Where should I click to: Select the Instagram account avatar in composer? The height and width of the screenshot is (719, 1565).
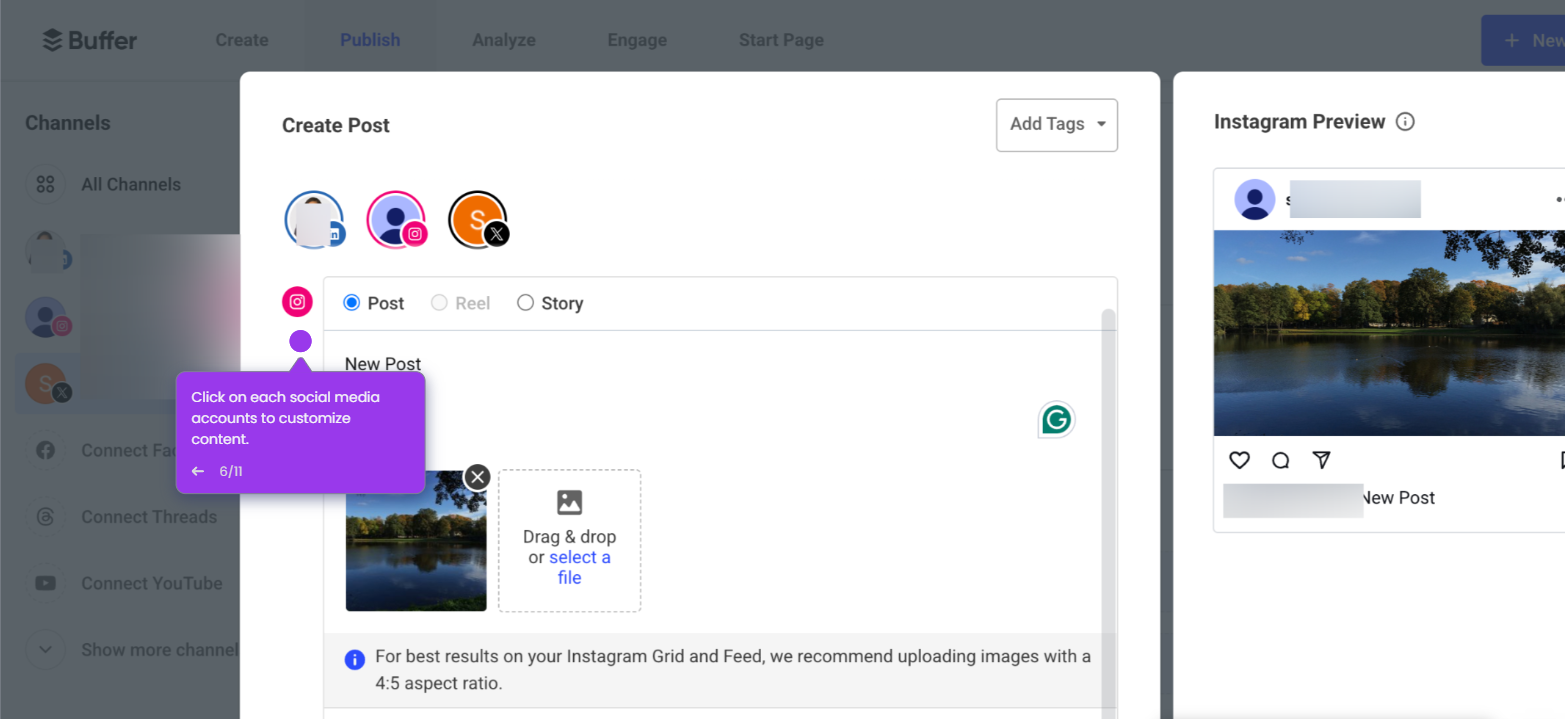[x=396, y=220]
